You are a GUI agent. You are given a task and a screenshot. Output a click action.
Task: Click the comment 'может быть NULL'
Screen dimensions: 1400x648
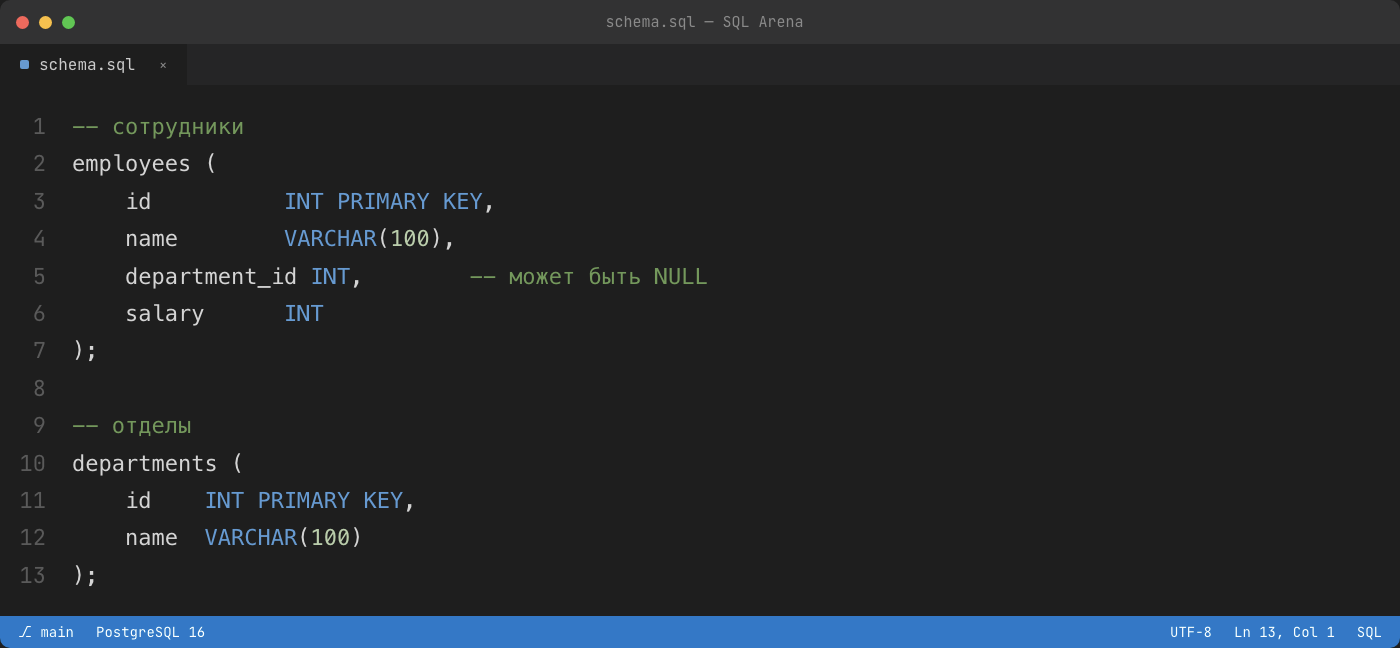point(608,277)
